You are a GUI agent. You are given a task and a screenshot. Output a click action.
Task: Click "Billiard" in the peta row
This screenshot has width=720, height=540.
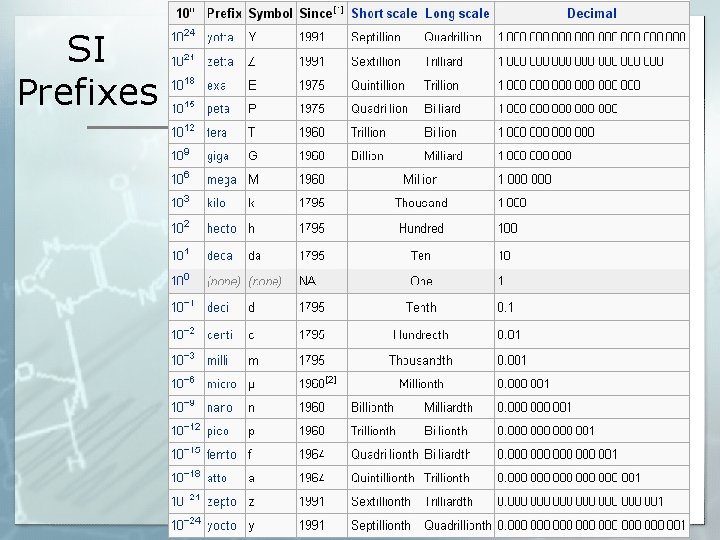(x=442, y=109)
